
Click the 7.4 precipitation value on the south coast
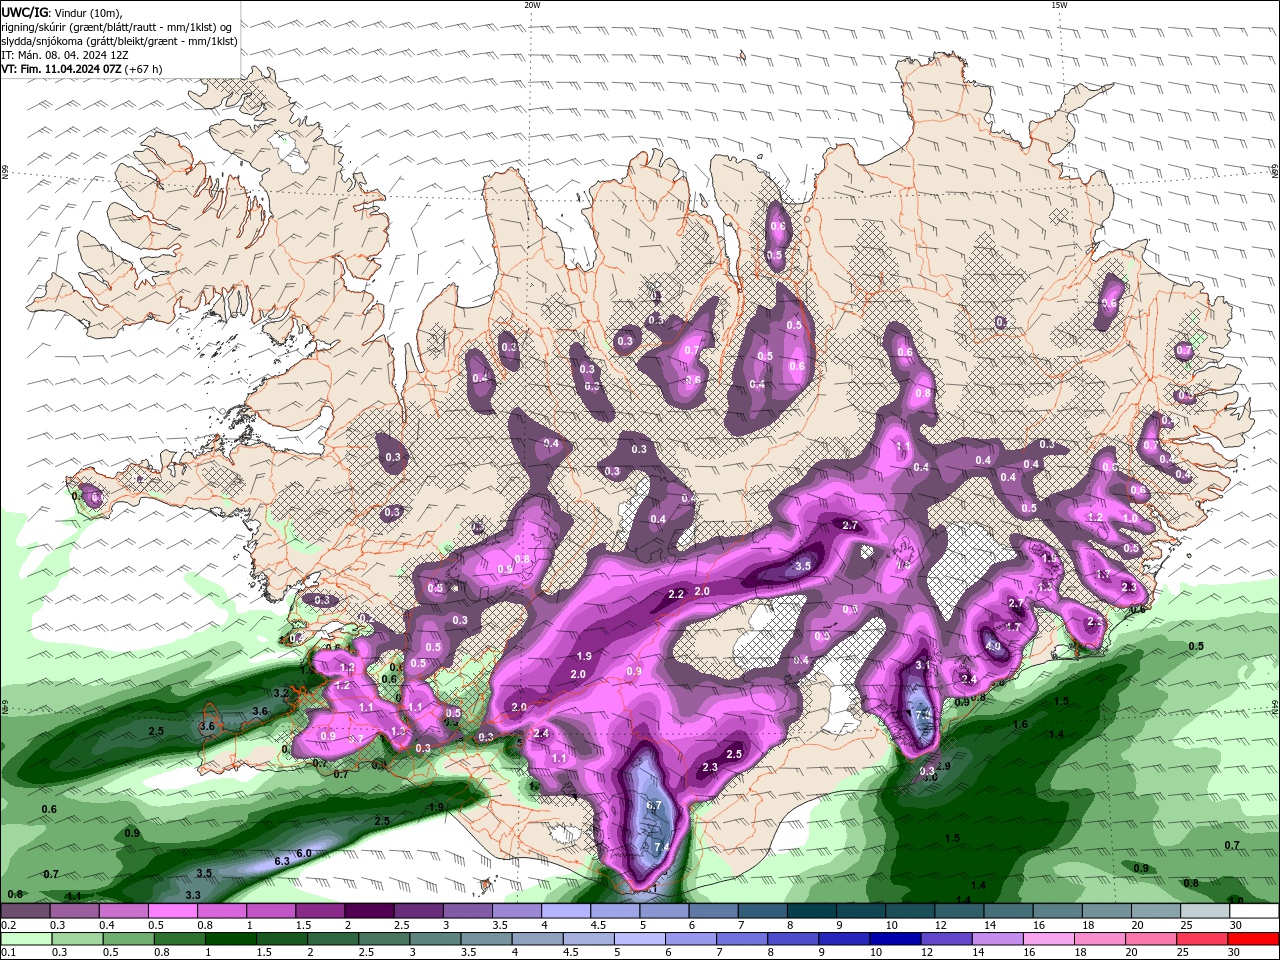661,847
